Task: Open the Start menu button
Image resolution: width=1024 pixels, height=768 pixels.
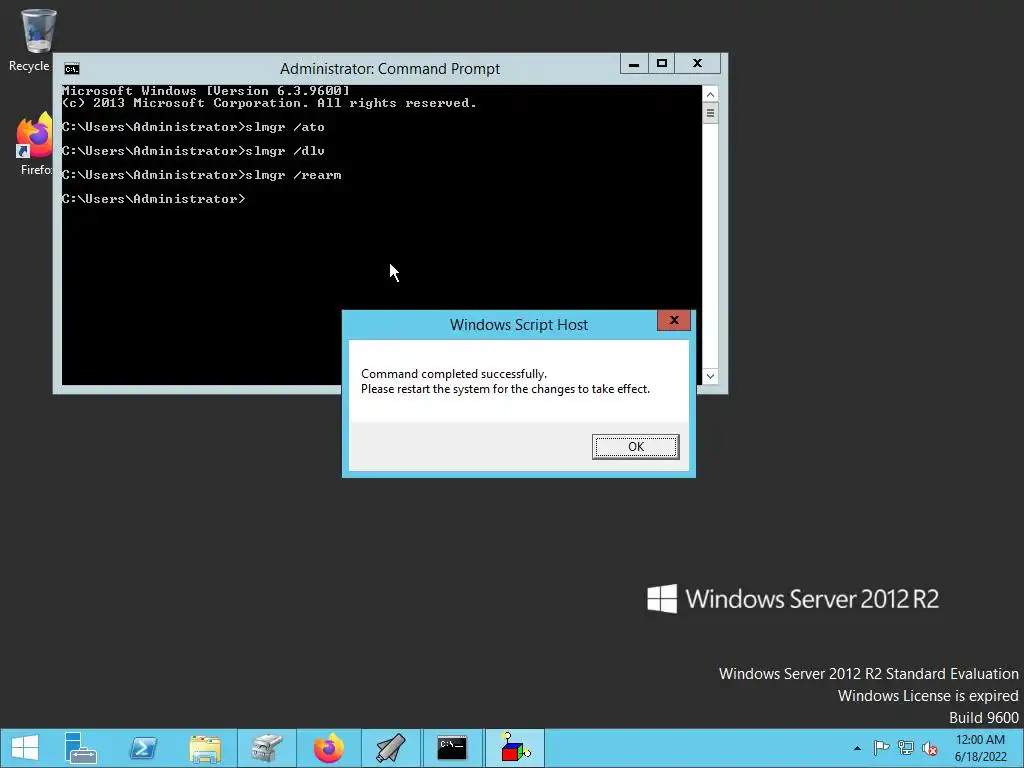Action: [x=25, y=748]
